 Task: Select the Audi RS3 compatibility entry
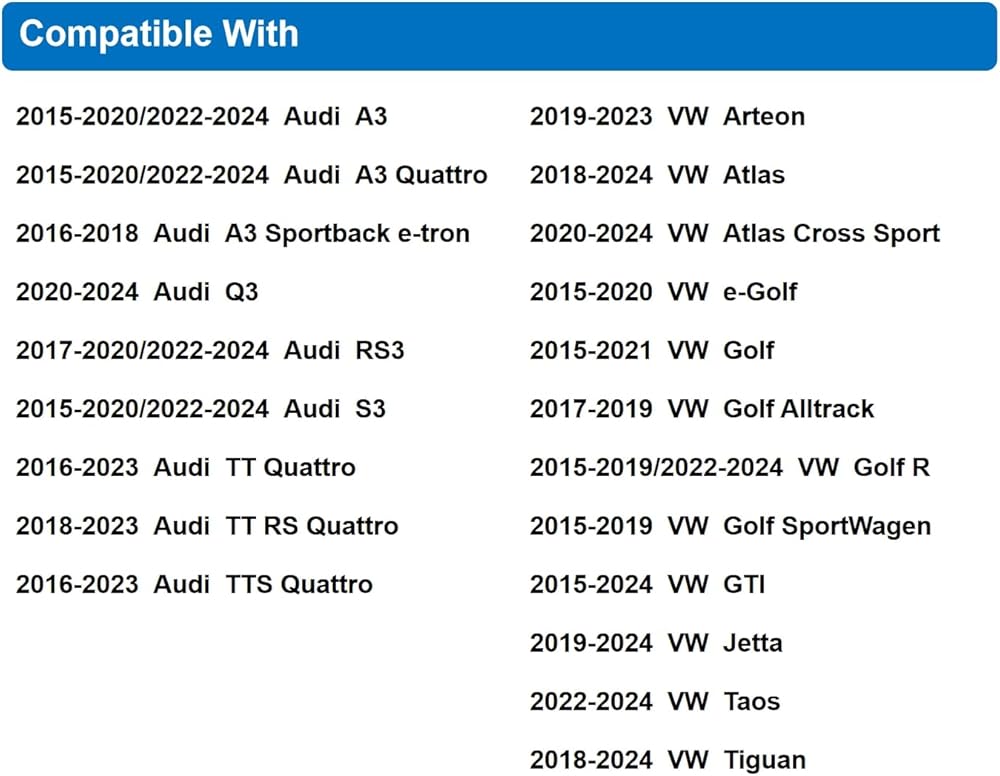coord(210,351)
